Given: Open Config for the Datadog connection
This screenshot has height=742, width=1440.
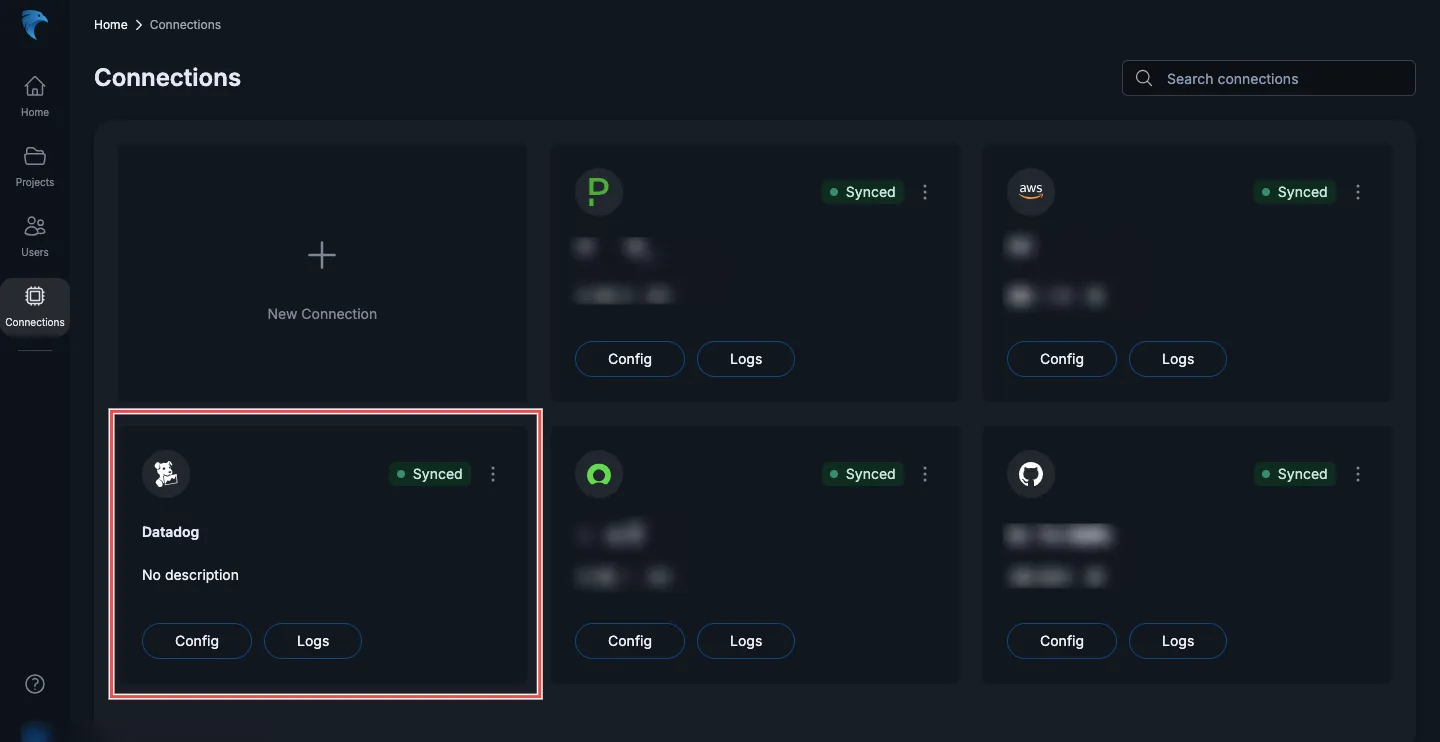Looking at the screenshot, I should point(197,641).
